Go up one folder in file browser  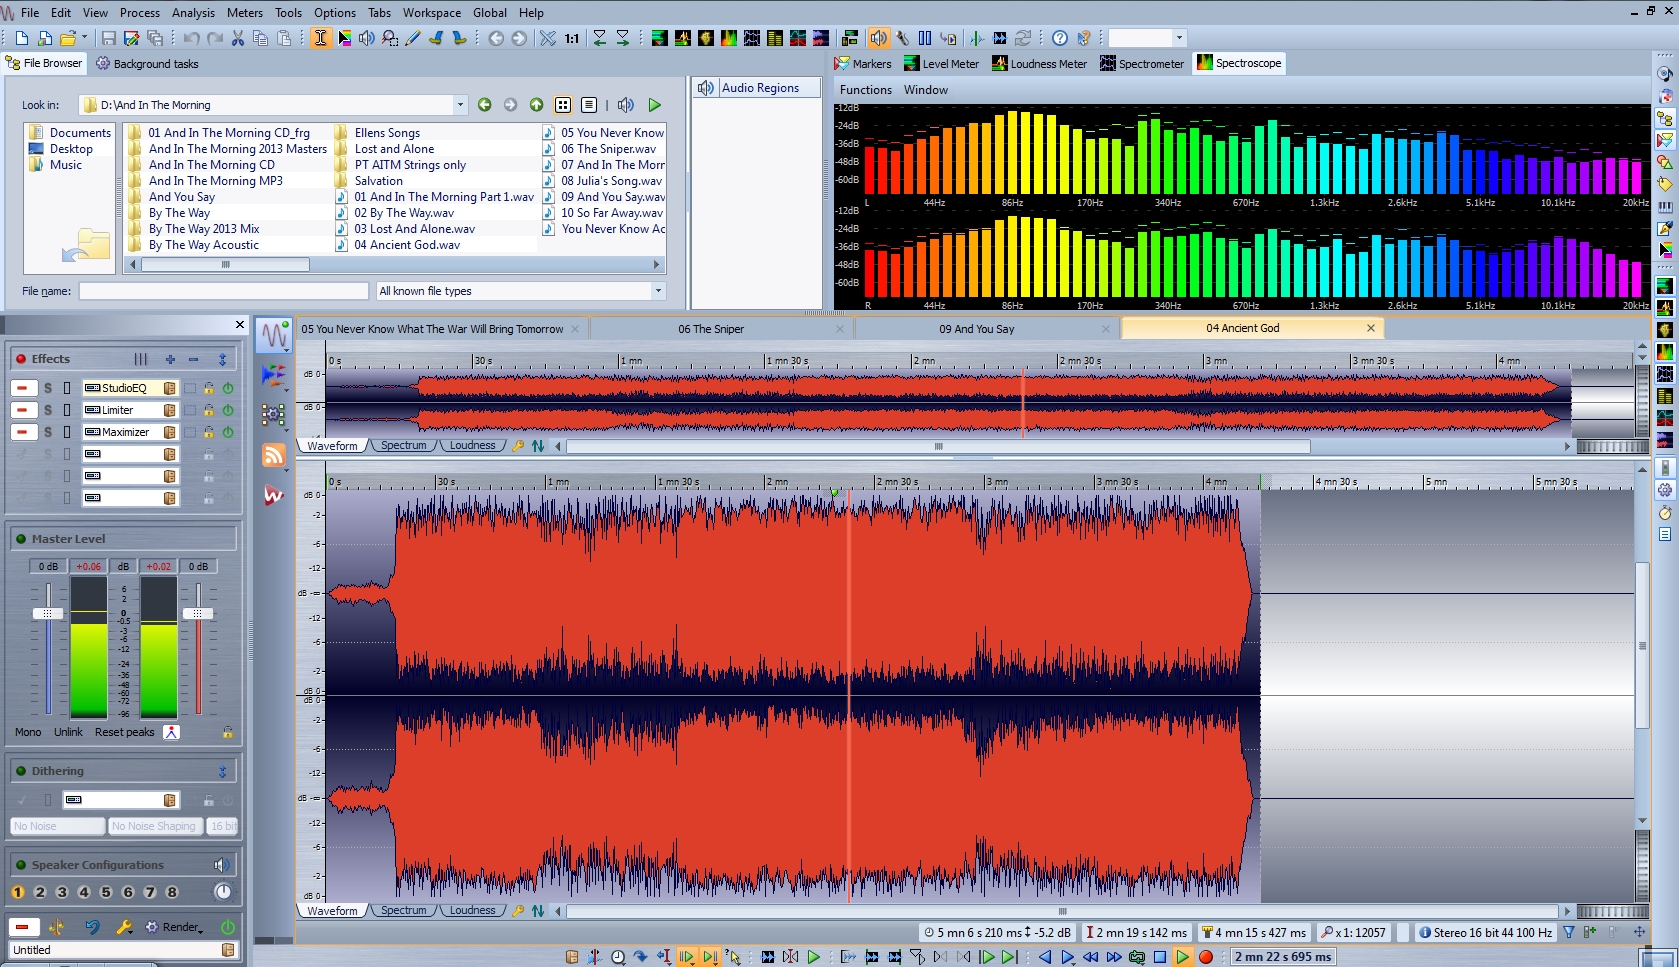(536, 105)
